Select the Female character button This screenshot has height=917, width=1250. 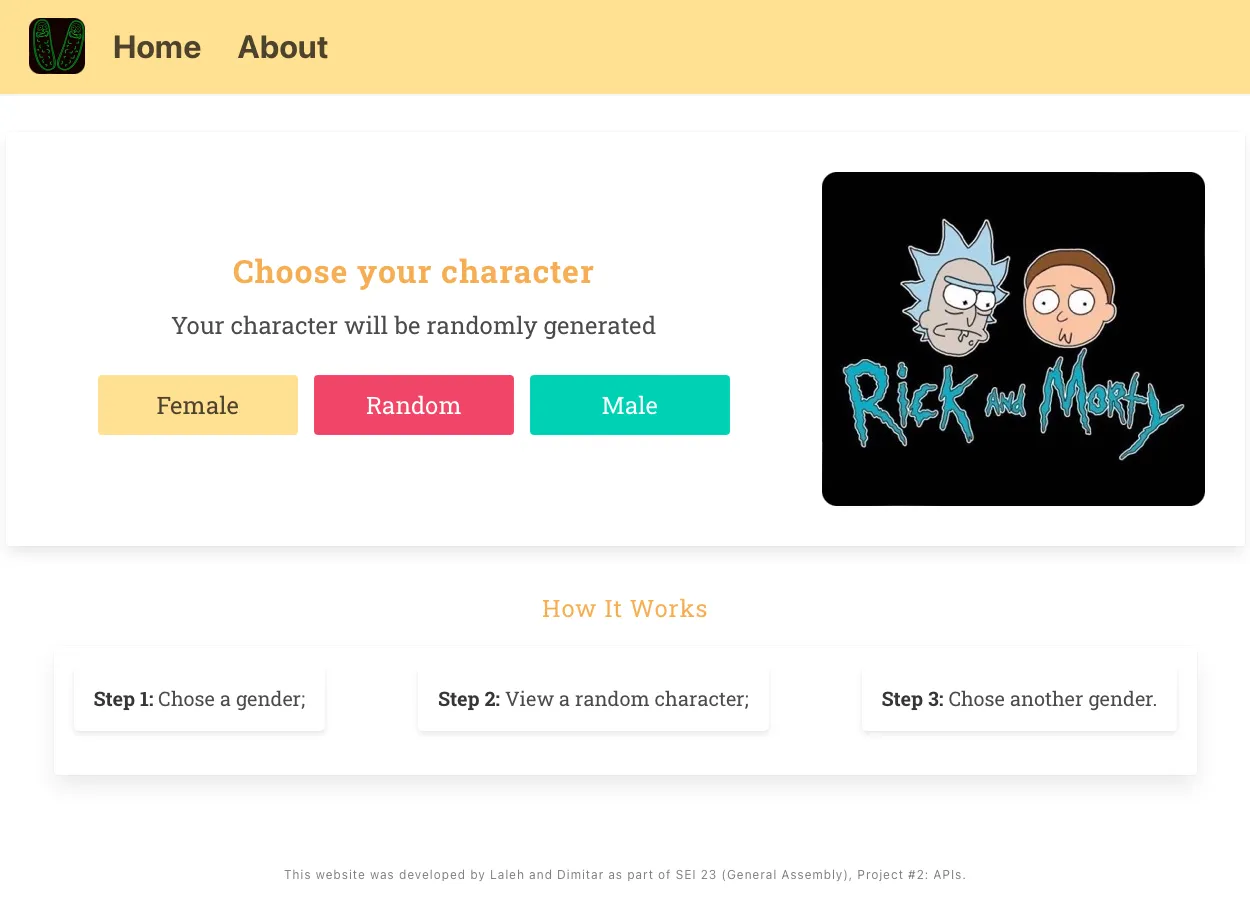(x=197, y=405)
